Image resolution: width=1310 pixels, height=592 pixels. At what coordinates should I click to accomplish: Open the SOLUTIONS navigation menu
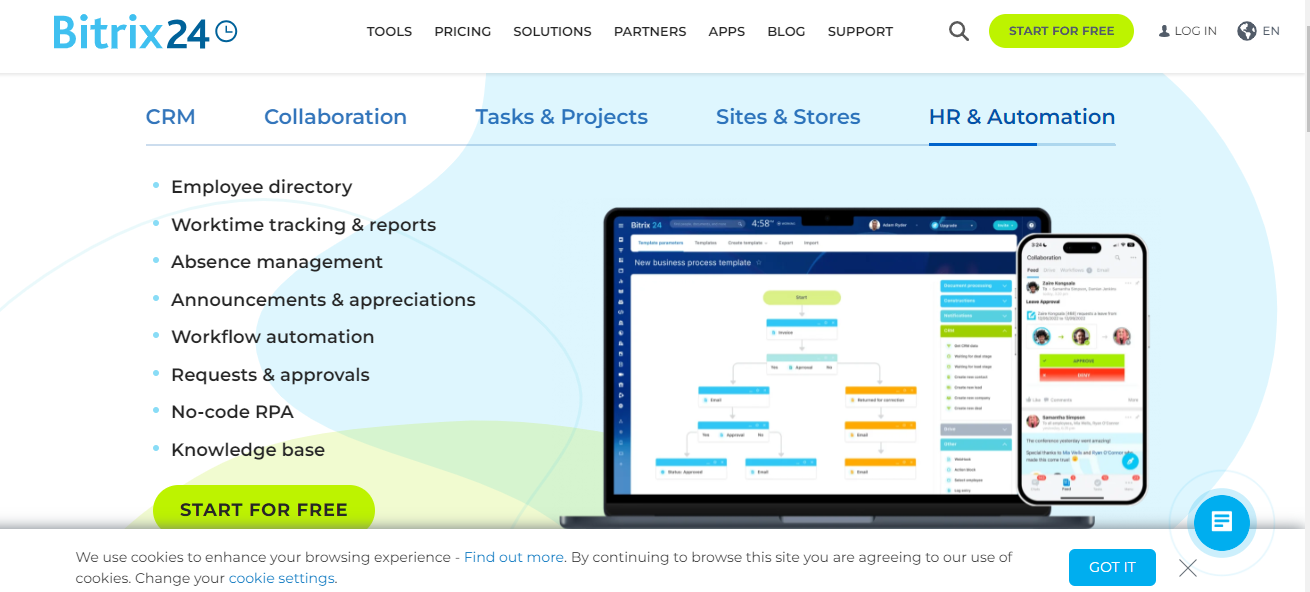coord(552,31)
